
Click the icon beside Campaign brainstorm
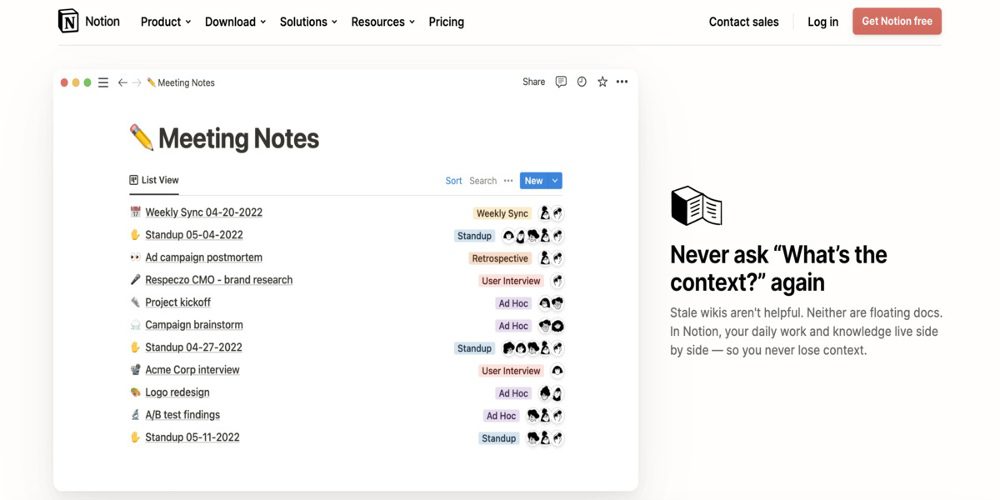[135, 325]
